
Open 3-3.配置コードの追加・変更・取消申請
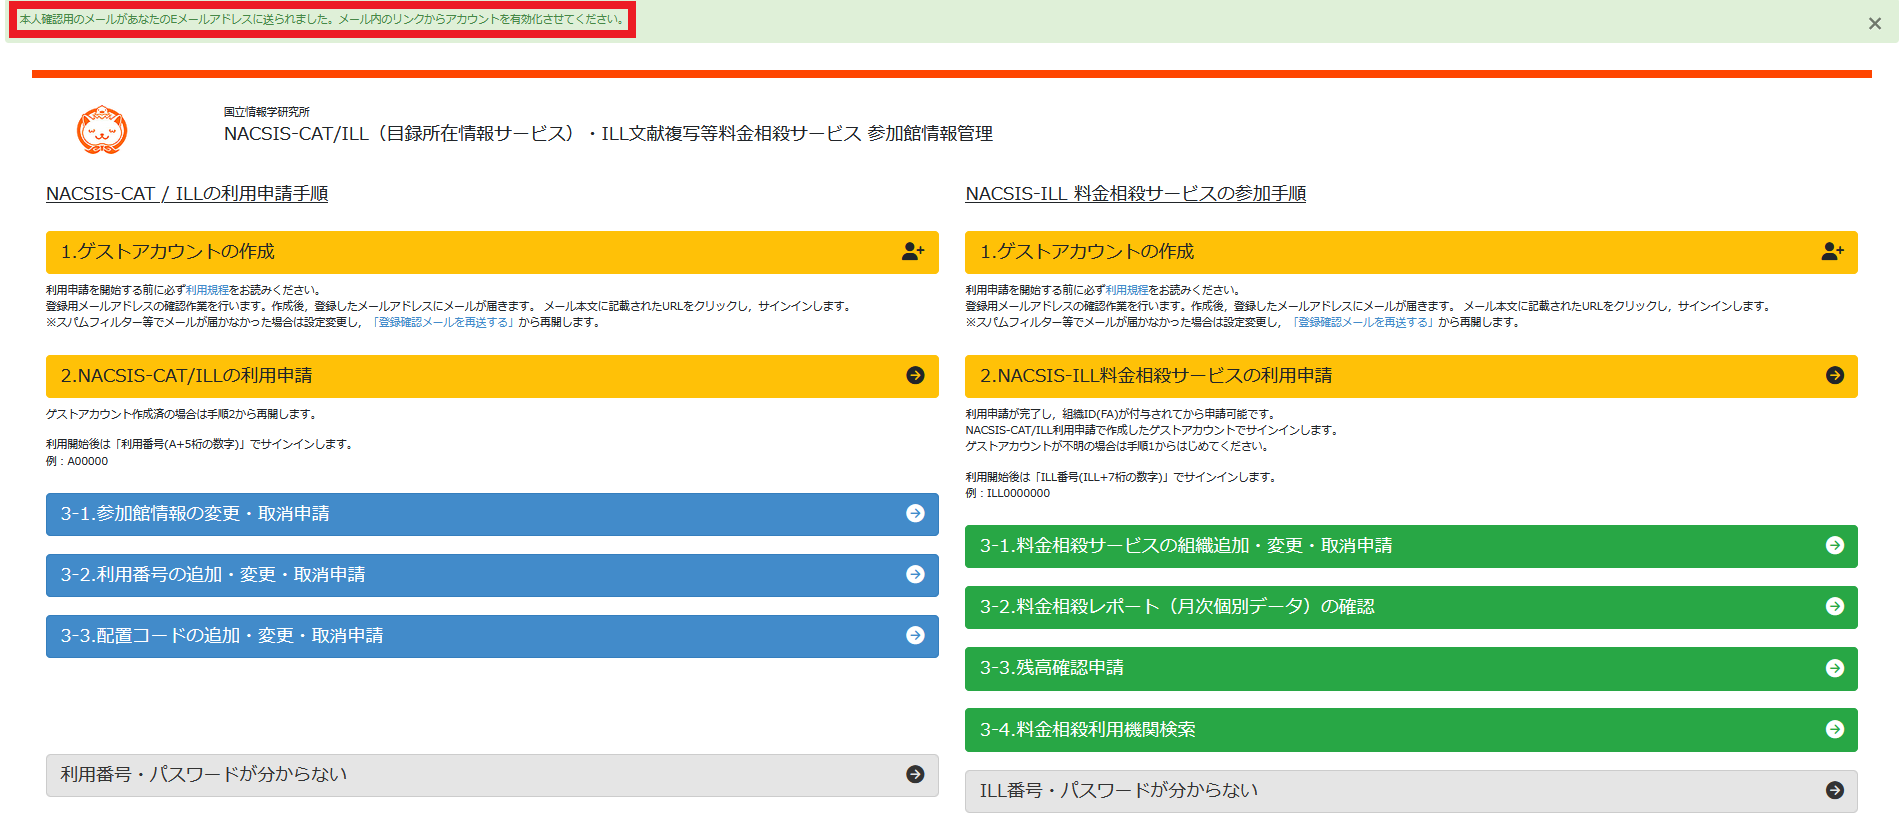click(x=492, y=636)
